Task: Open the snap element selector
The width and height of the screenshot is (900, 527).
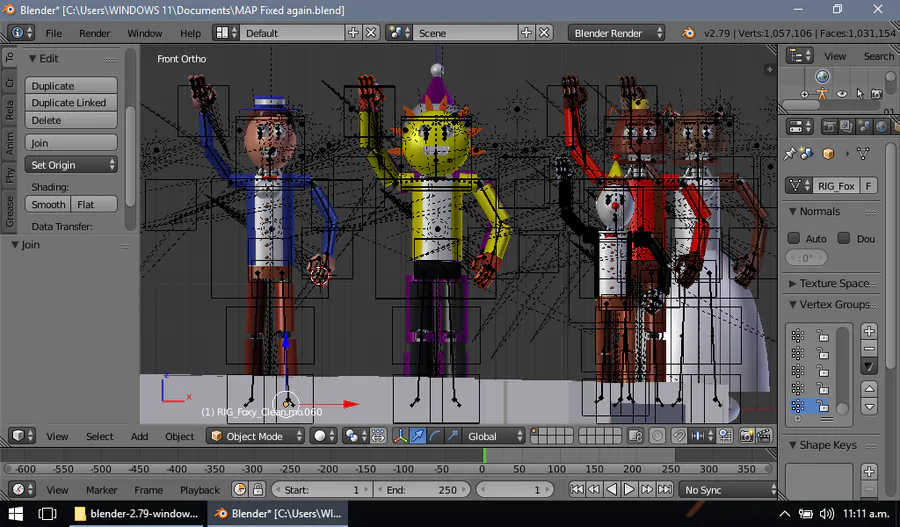Action: tap(700, 436)
